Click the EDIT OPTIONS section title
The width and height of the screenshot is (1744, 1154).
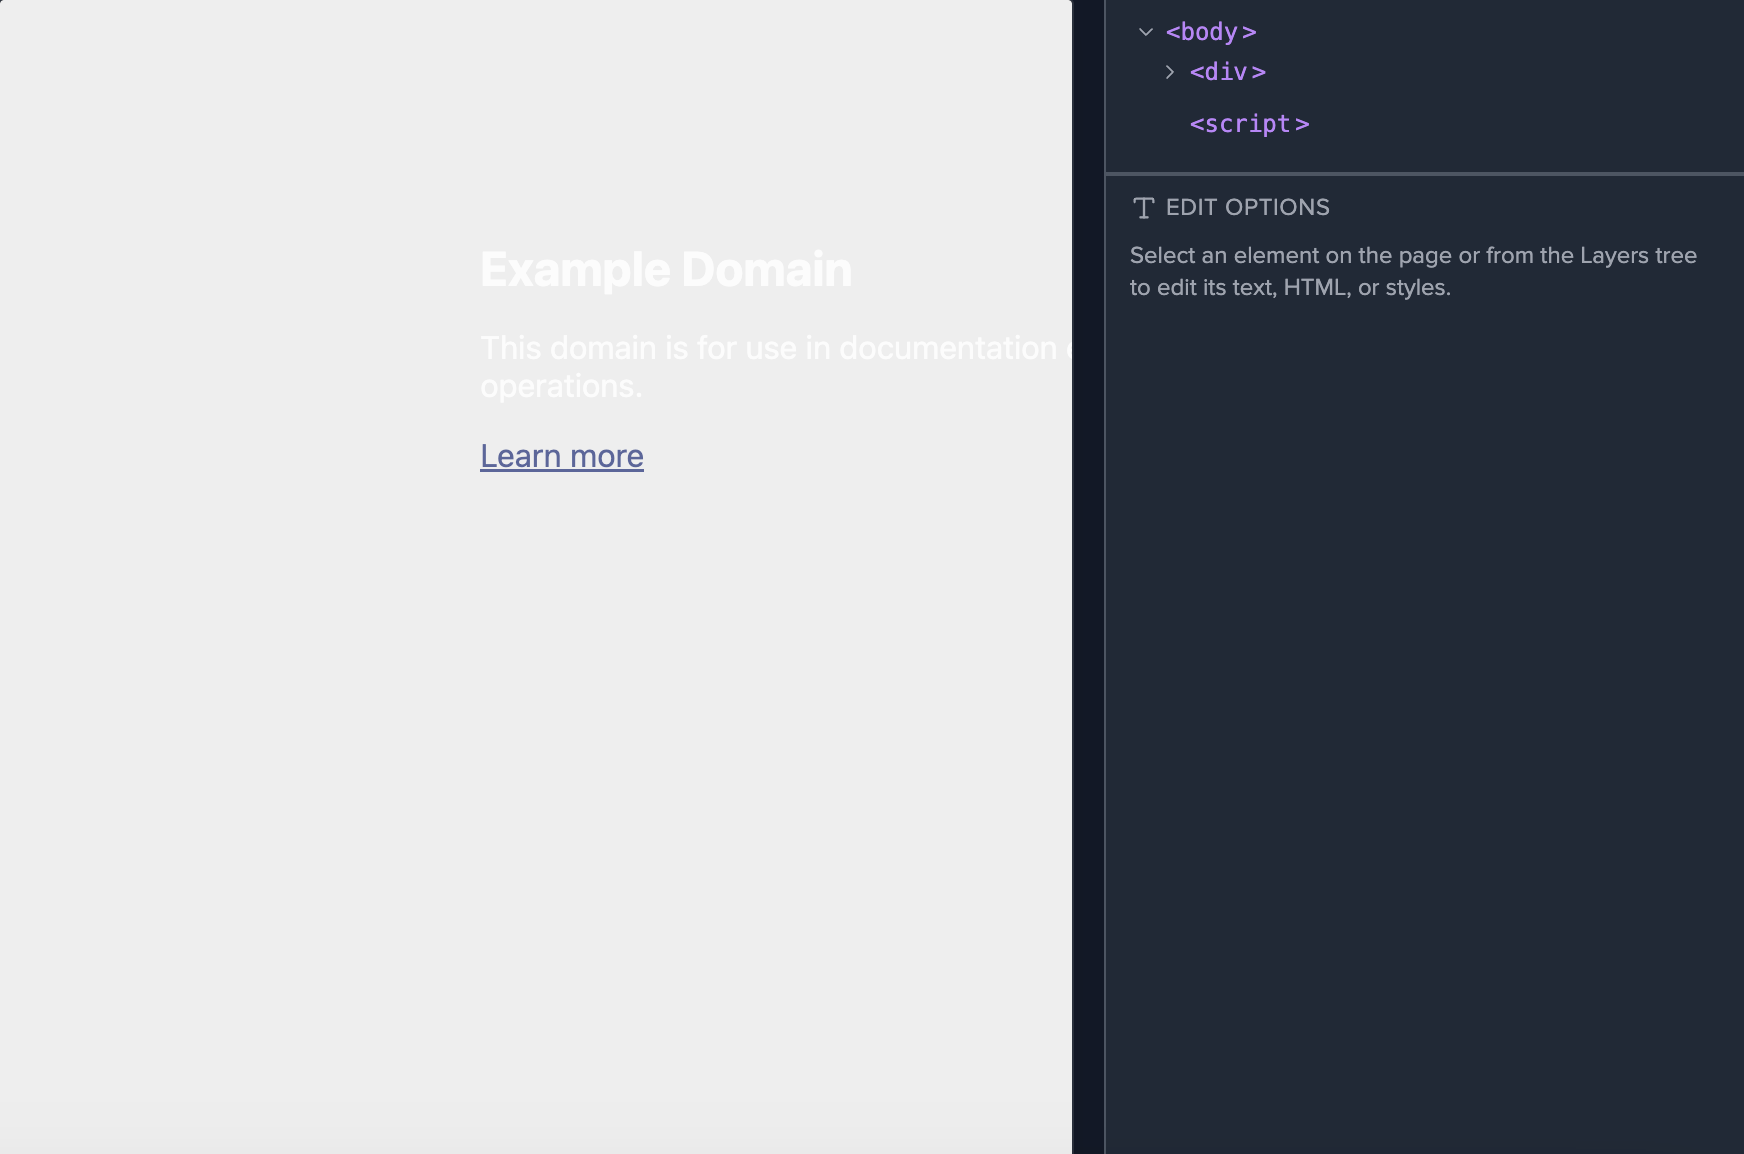[x=1248, y=207]
